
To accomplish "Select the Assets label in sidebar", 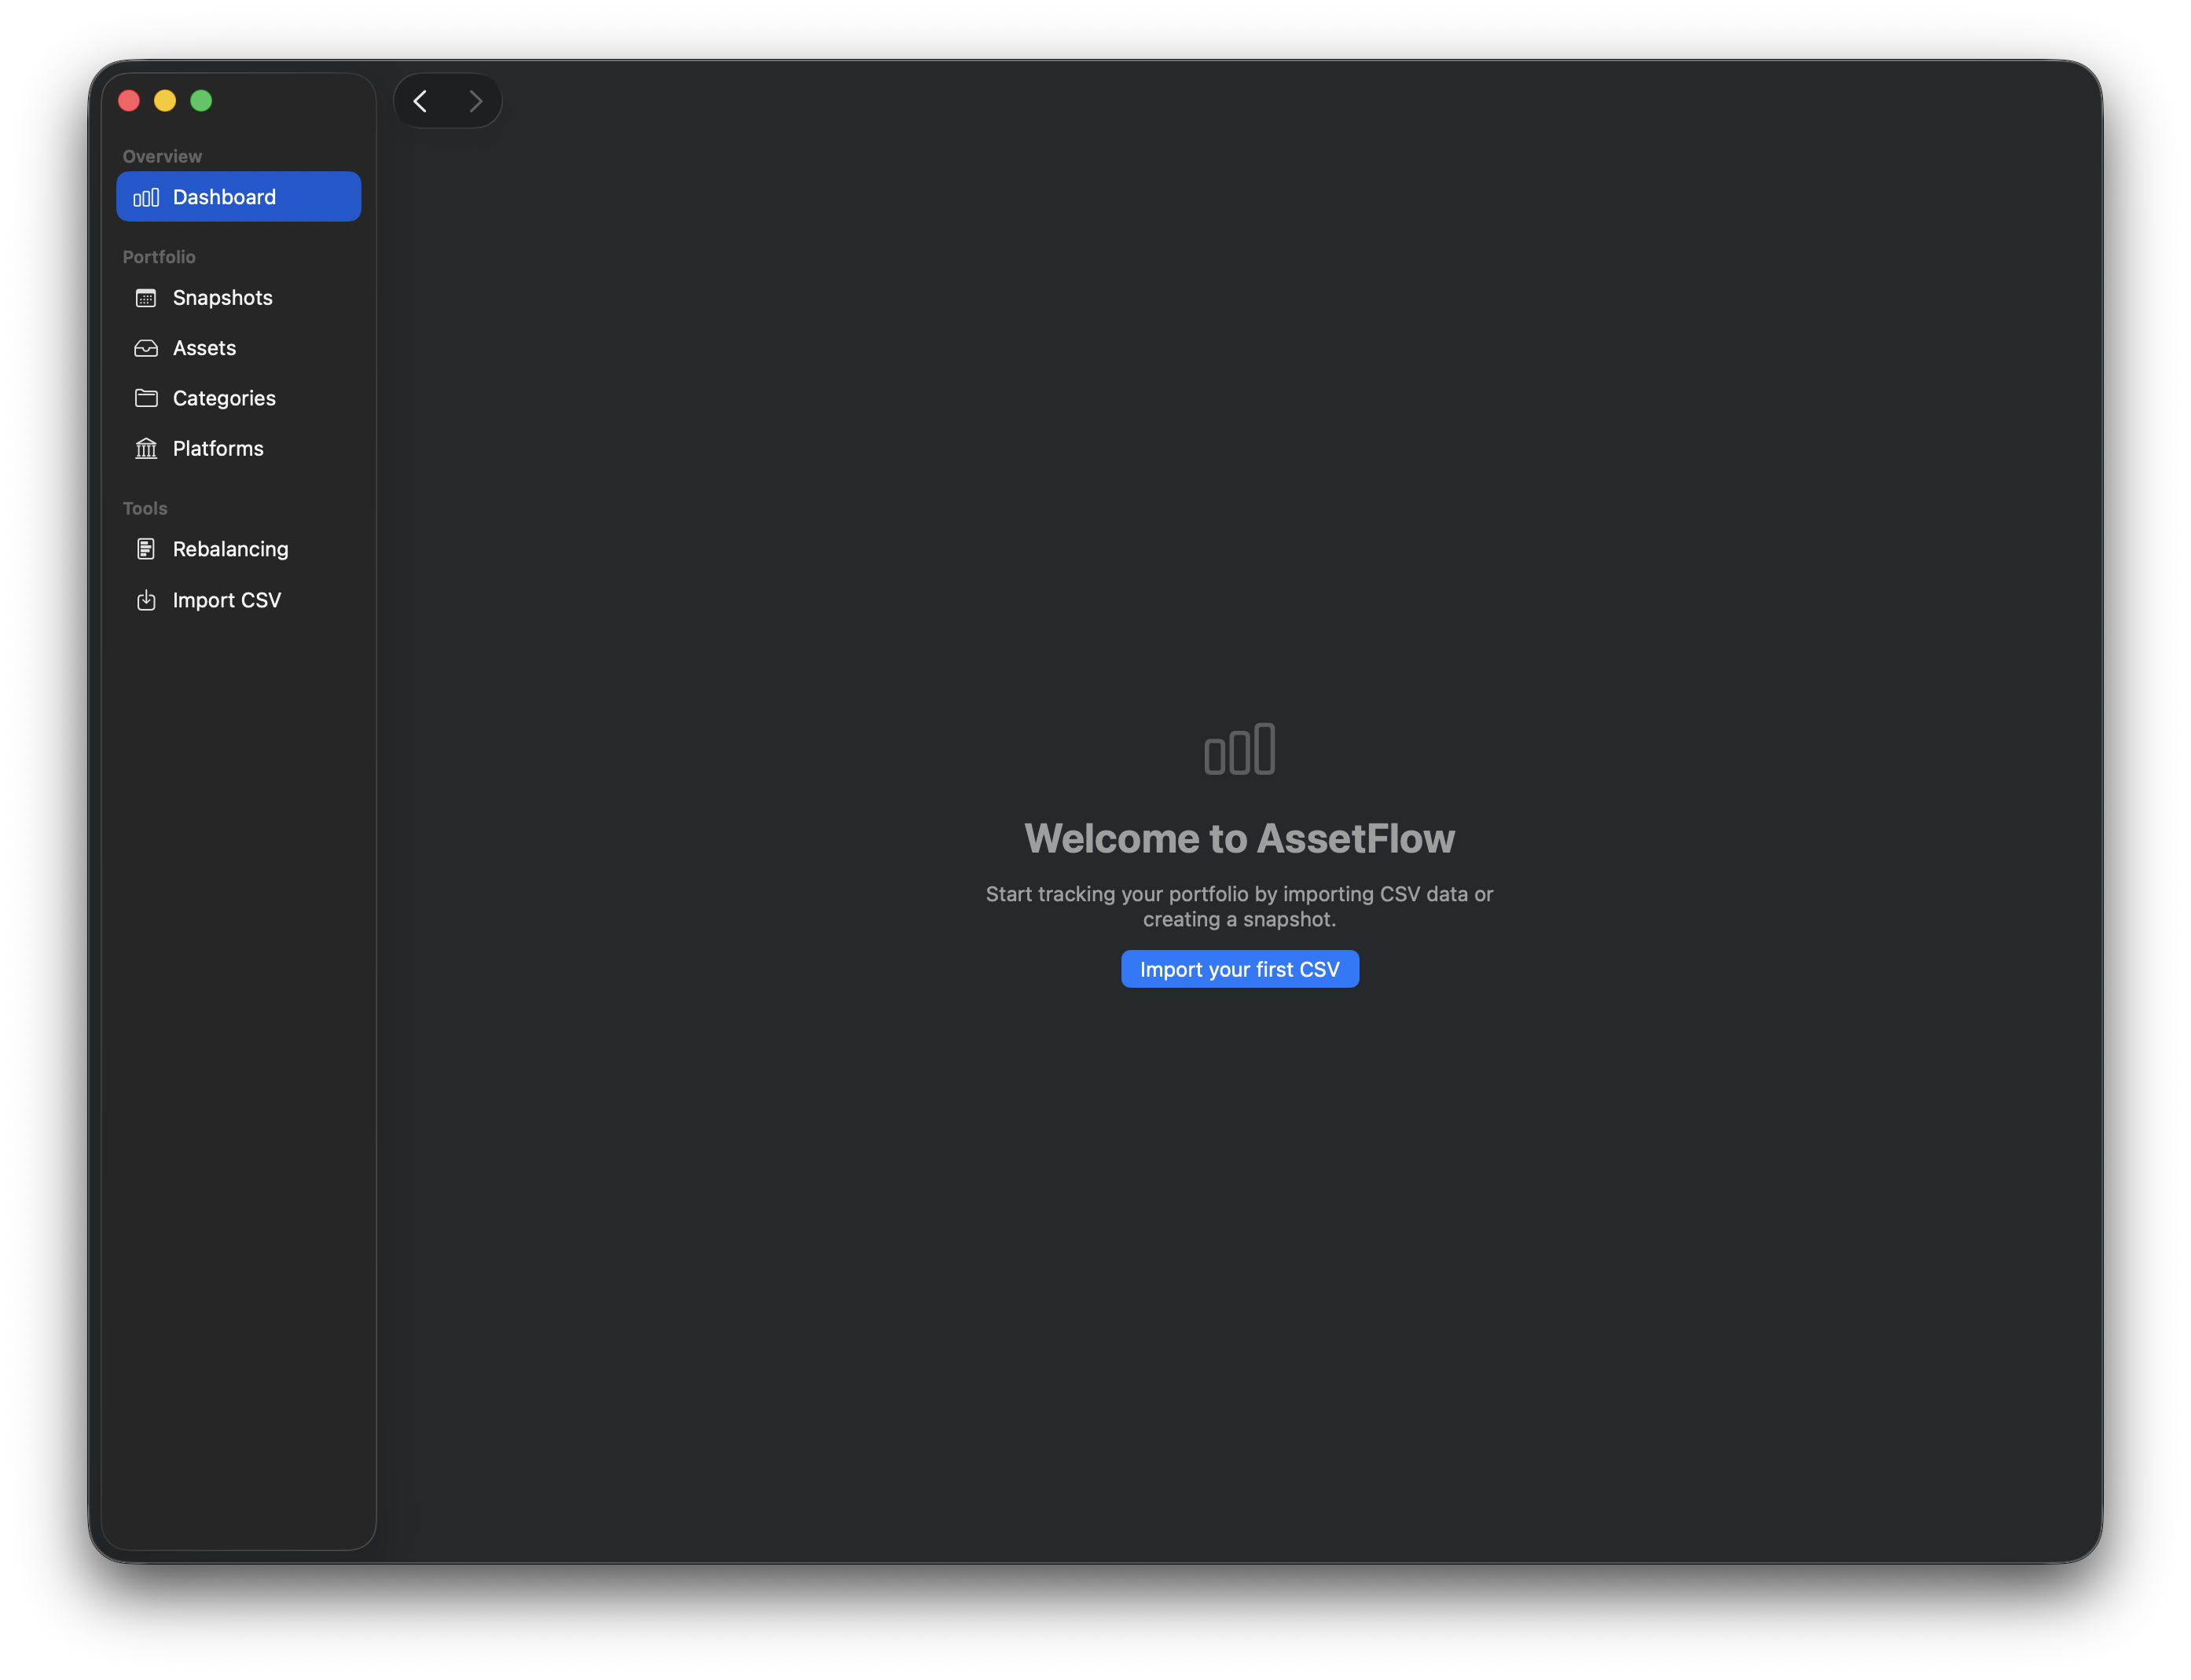I will click(x=204, y=348).
